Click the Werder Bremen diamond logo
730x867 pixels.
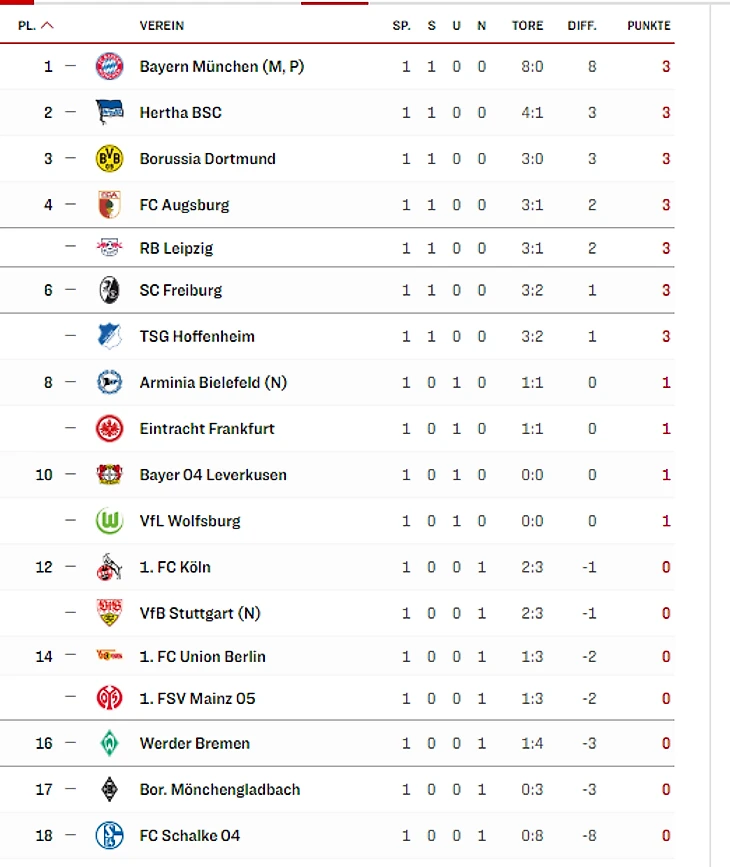tap(108, 743)
